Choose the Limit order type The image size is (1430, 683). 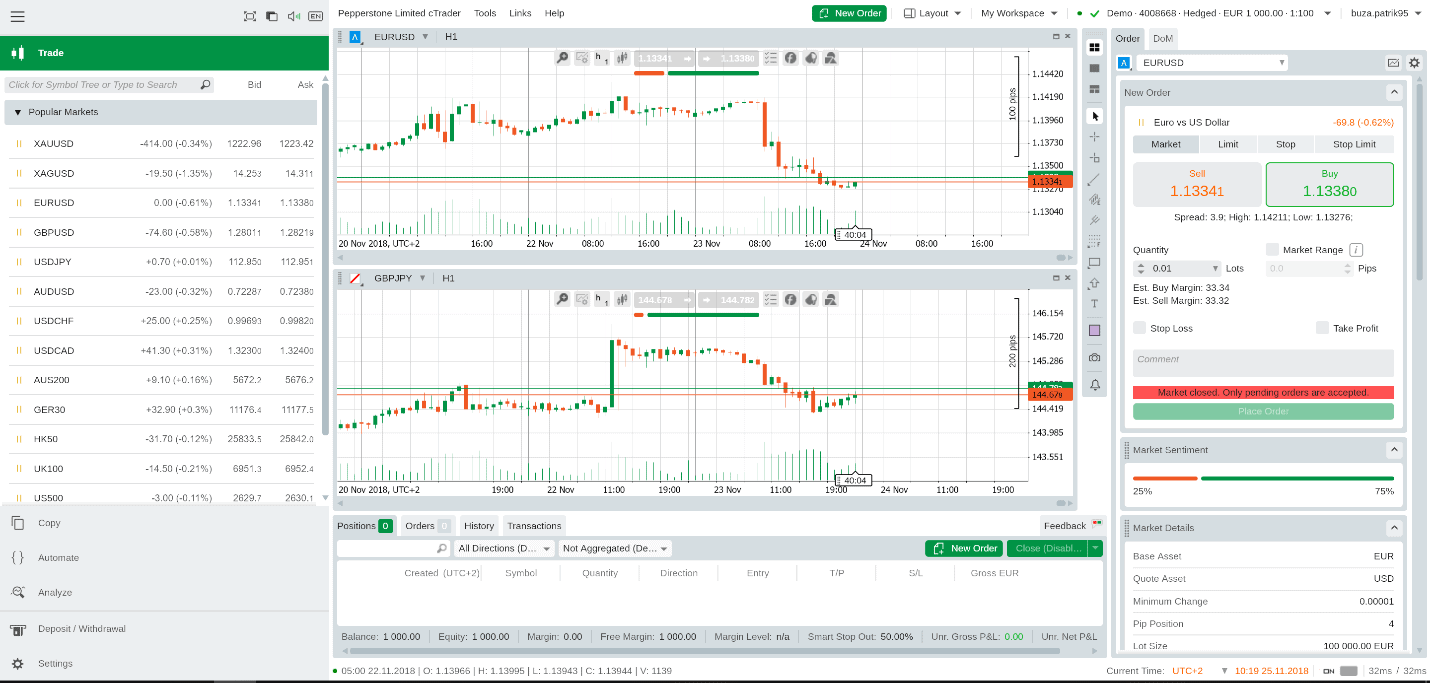1228,144
